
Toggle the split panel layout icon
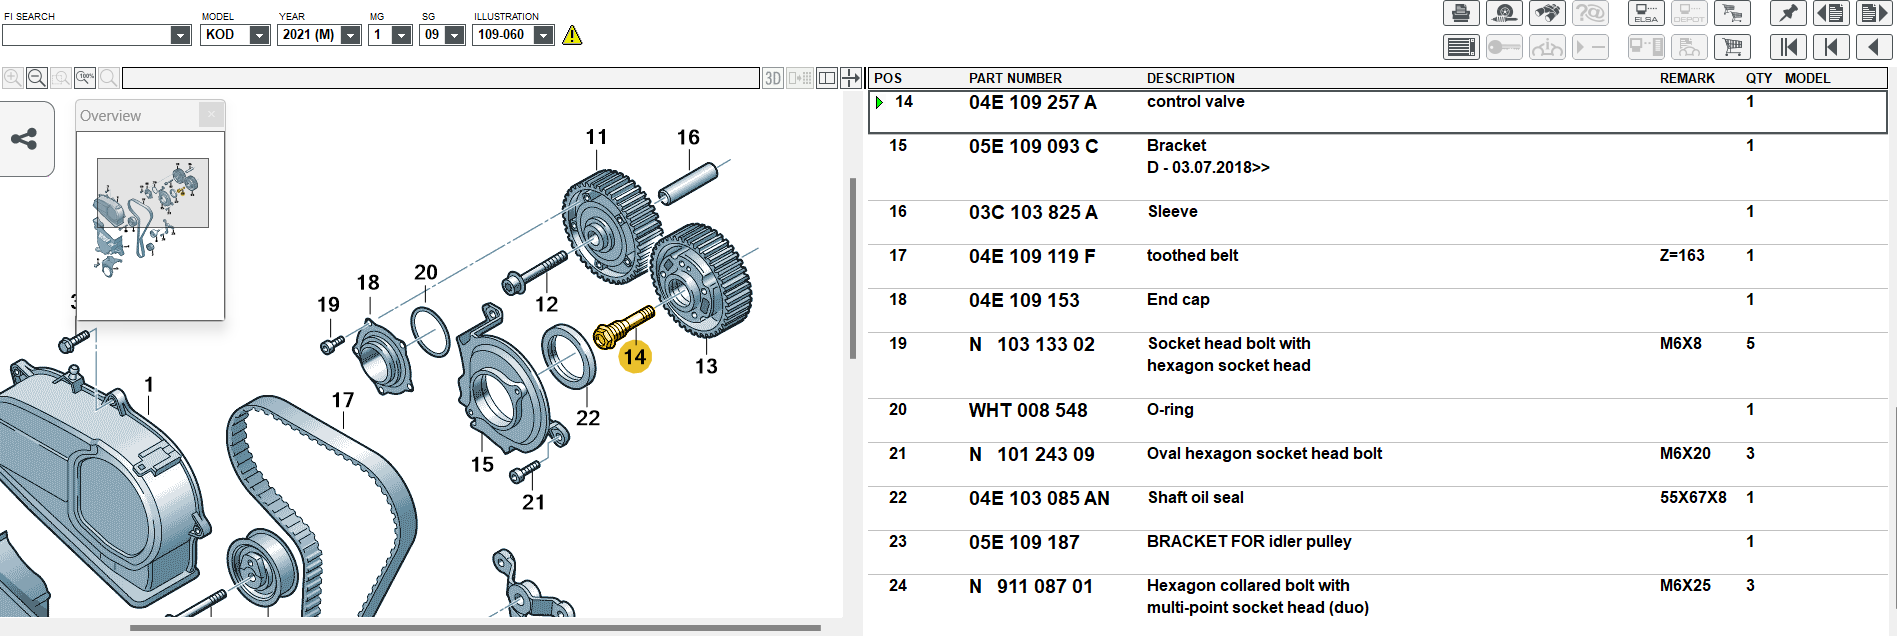827,78
